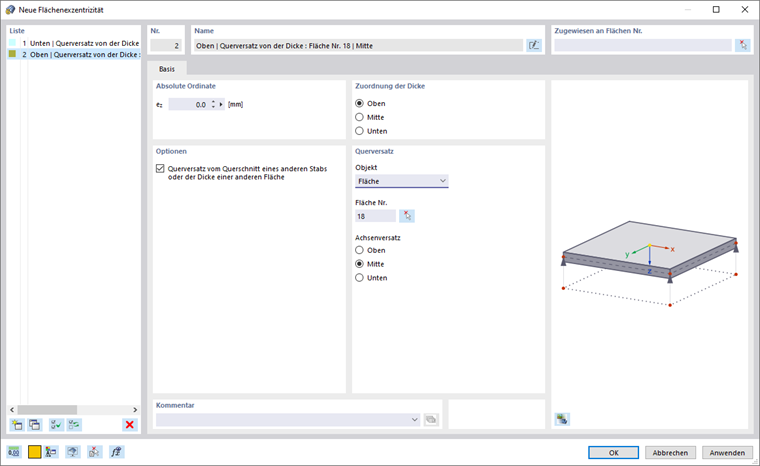Viewport: 760px width, 466px height.
Task: Click the preview view settings icon below the graphic
Action: 562,419
